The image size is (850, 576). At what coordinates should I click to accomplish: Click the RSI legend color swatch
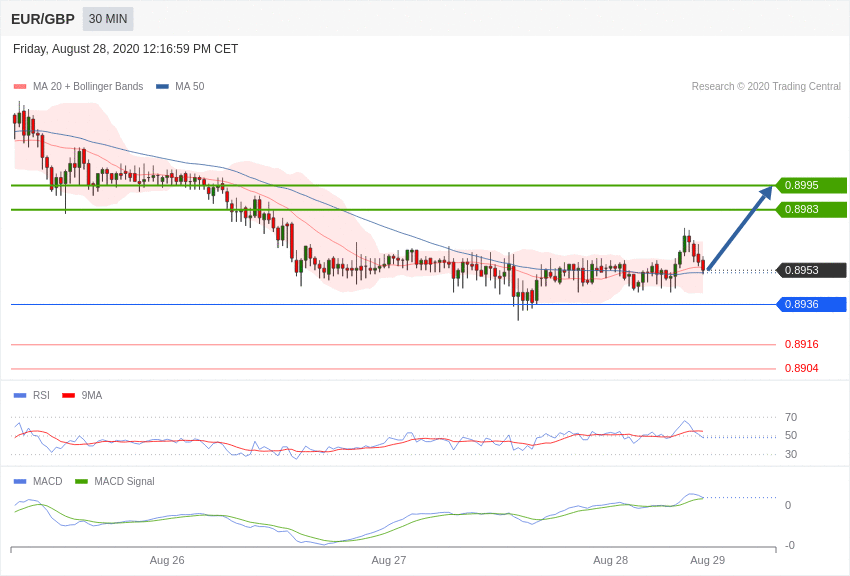pyautogui.click(x=20, y=396)
